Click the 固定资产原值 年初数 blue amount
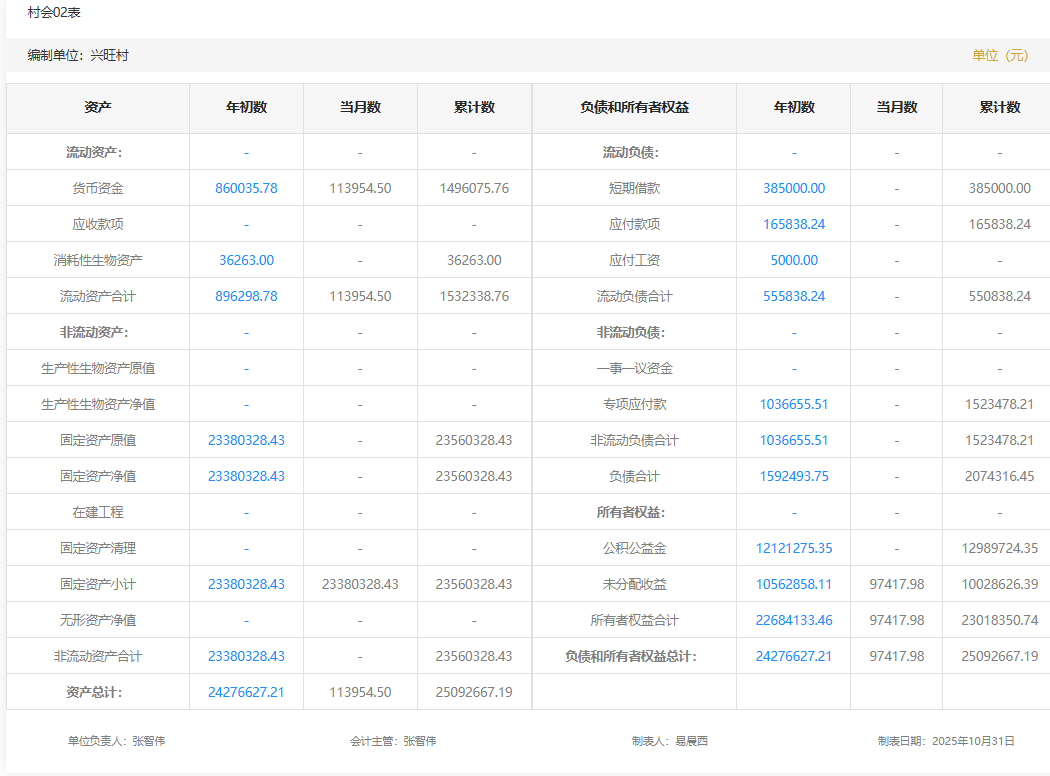1050x776 pixels. point(246,440)
